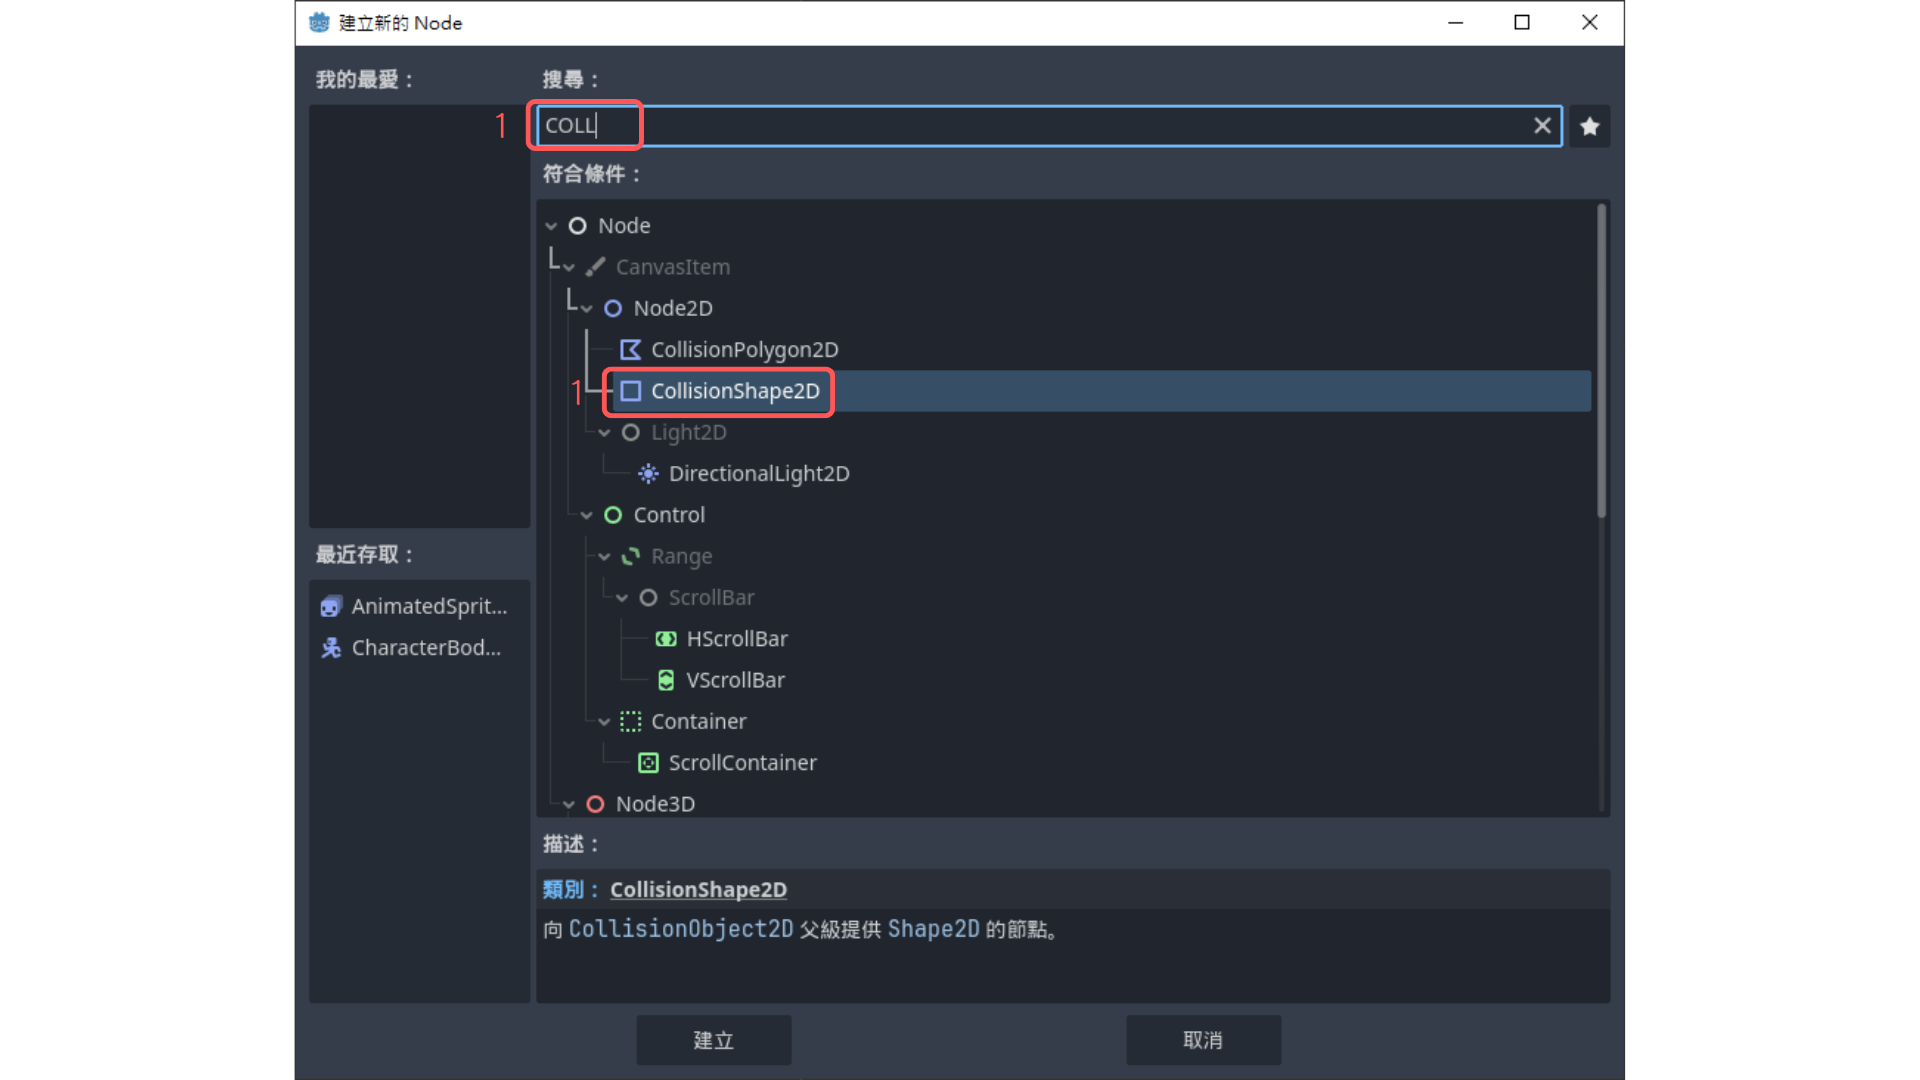This screenshot has width=1920, height=1080.
Task: Clear the search field with X icon
Action: pyautogui.click(x=1542, y=126)
